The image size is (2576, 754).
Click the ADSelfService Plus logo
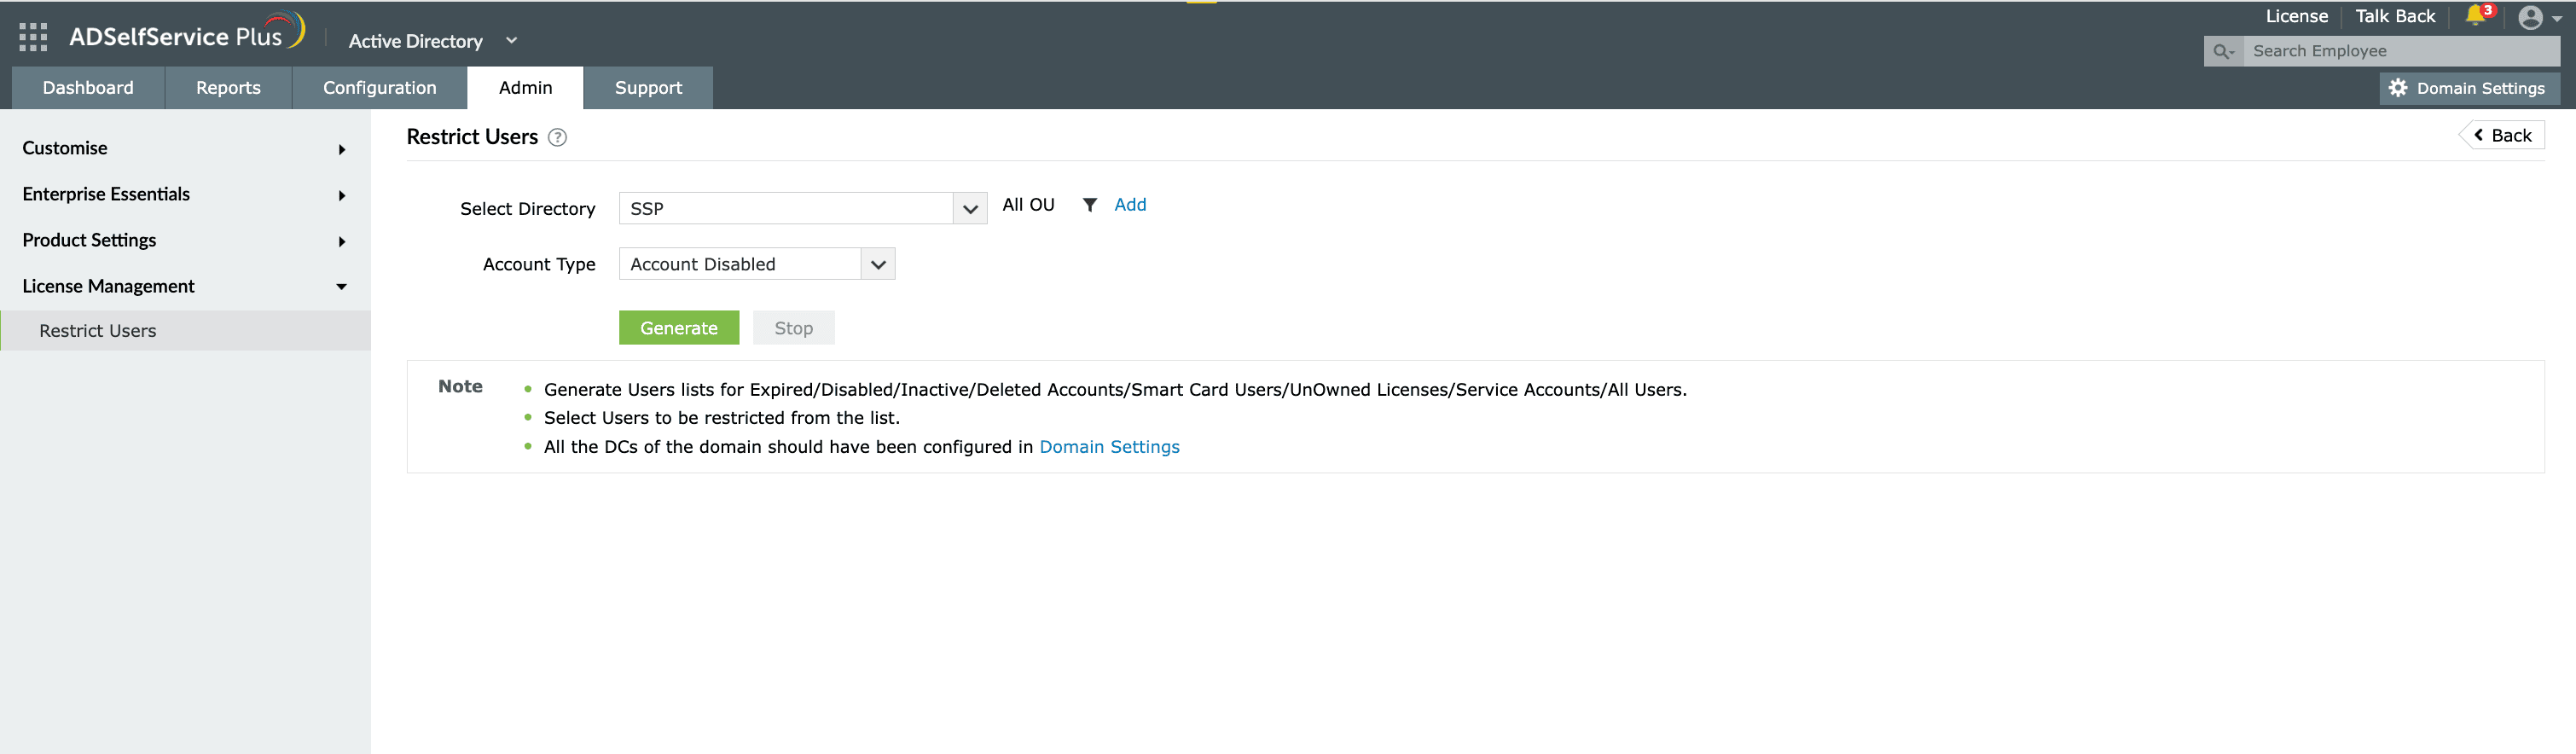pos(187,33)
